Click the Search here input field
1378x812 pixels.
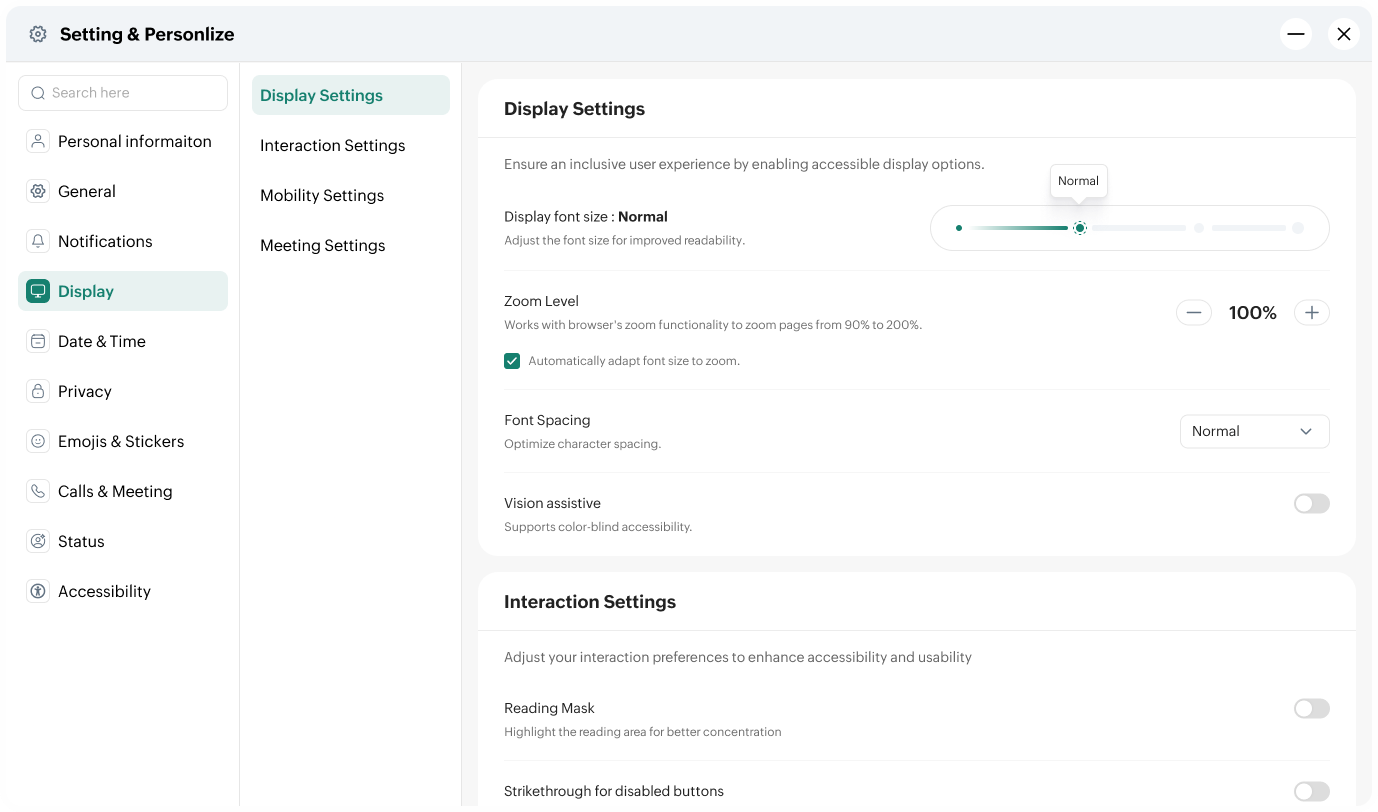(123, 93)
